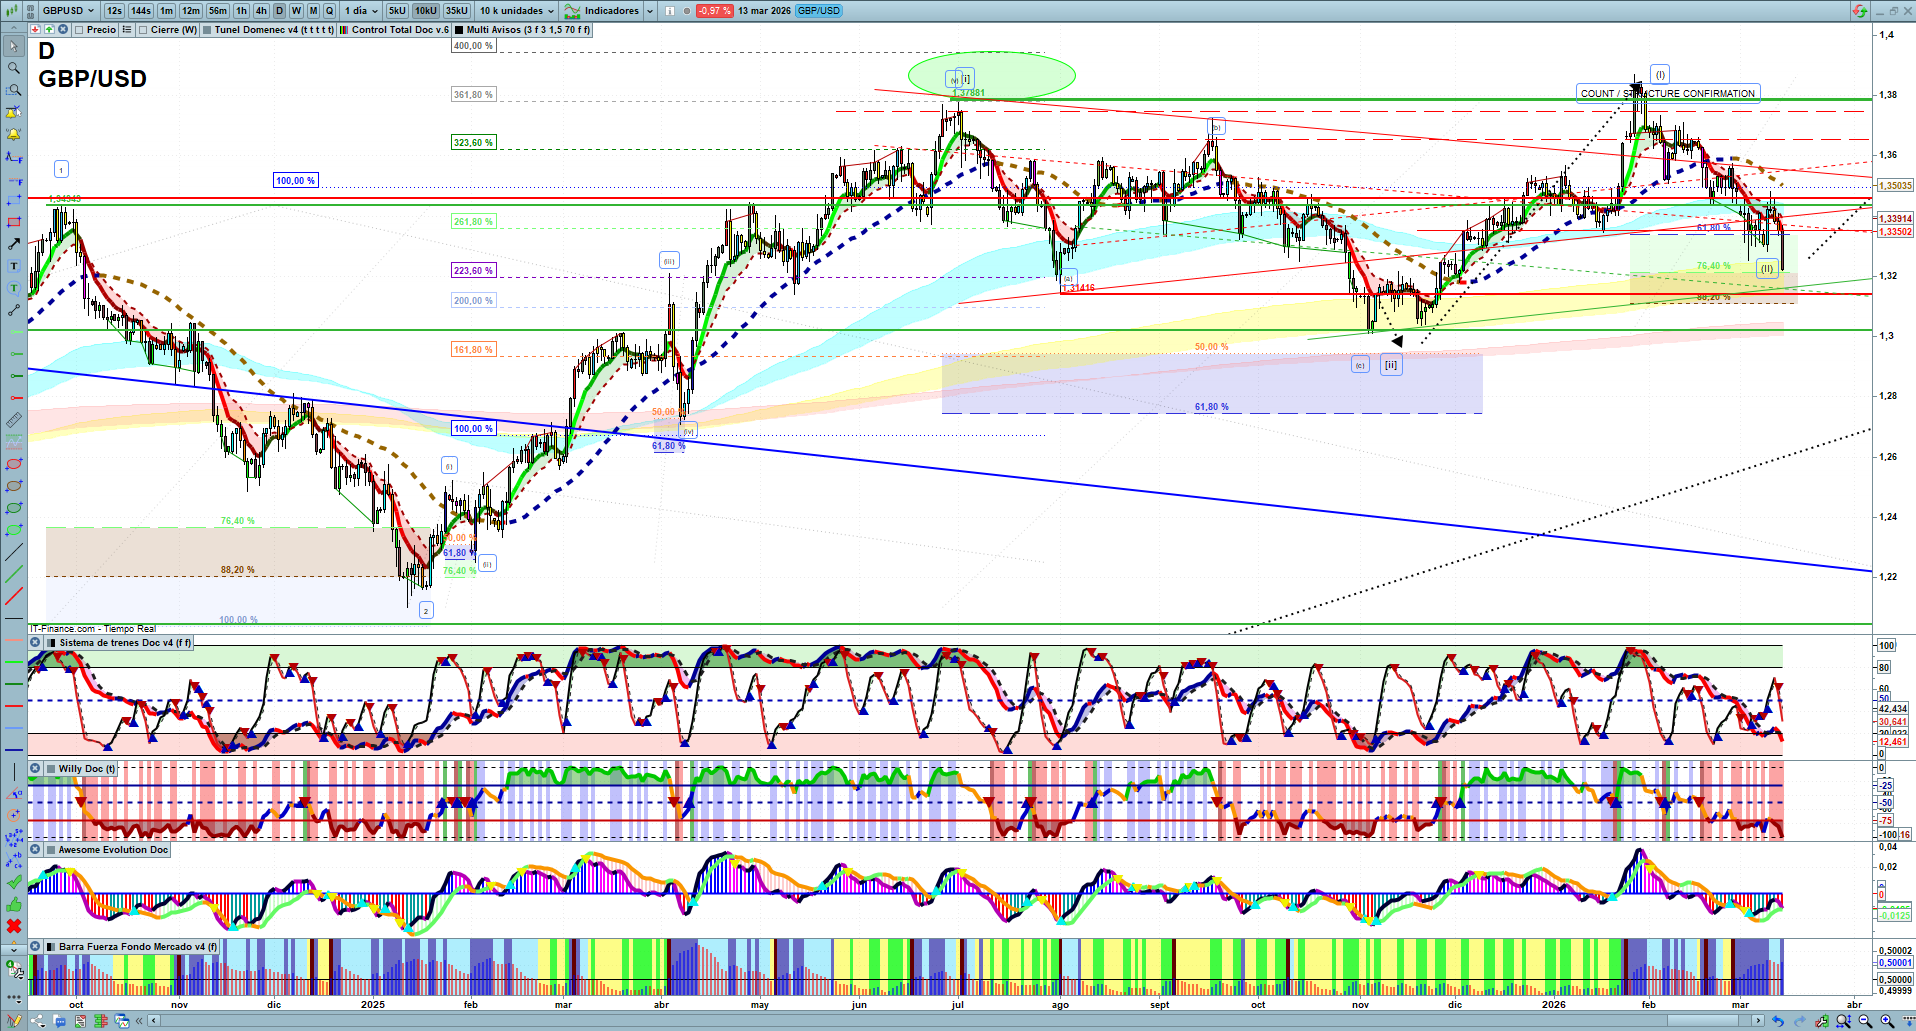Open the GBPUSD symbol dropdown
This screenshot has width=1916, height=1031.
[x=68, y=11]
